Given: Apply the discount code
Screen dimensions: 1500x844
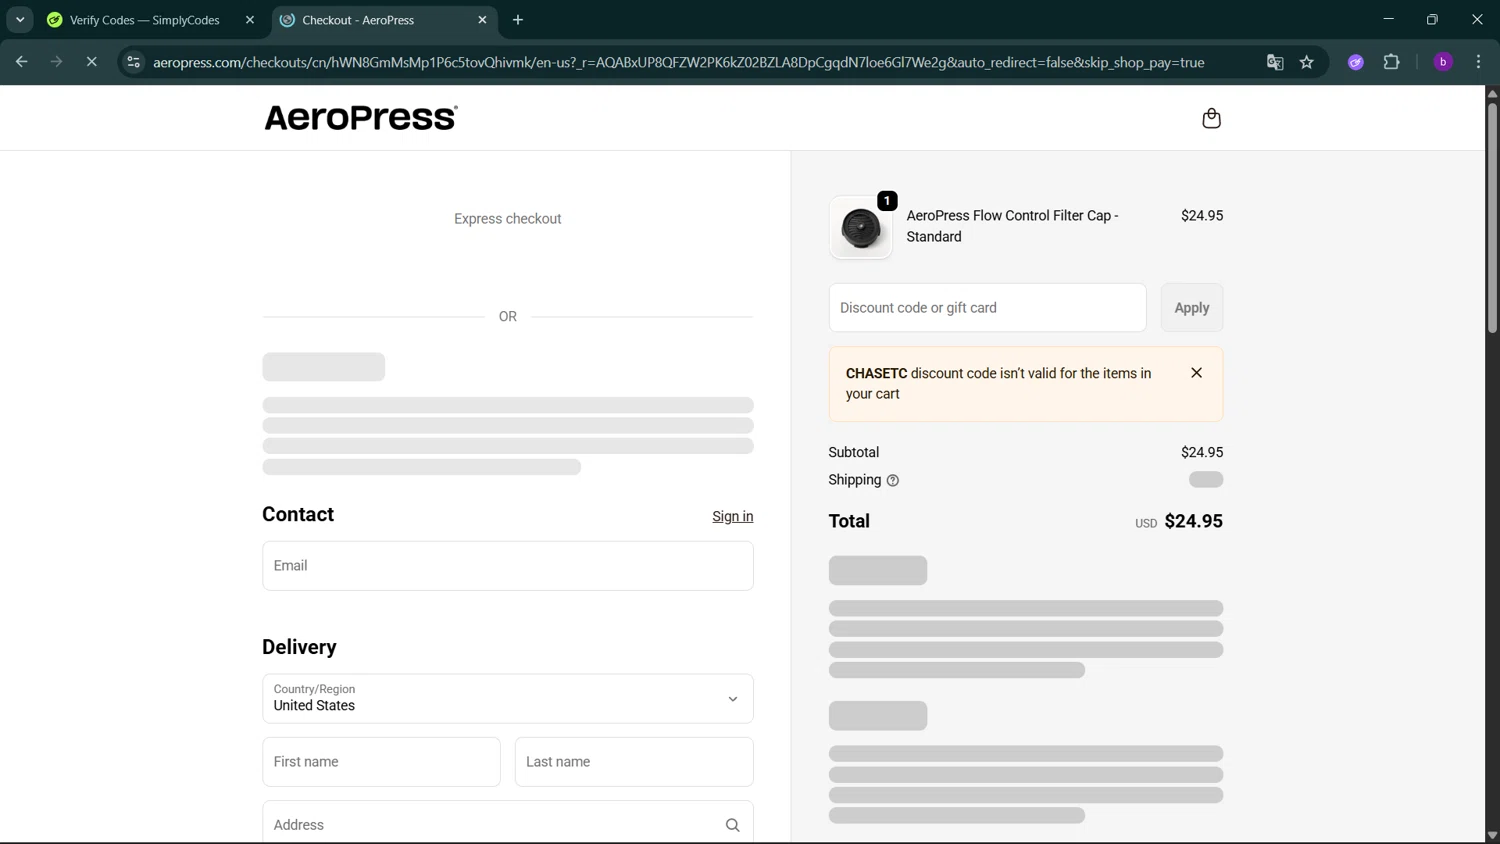Looking at the screenshot, I should coord(1191,308).
